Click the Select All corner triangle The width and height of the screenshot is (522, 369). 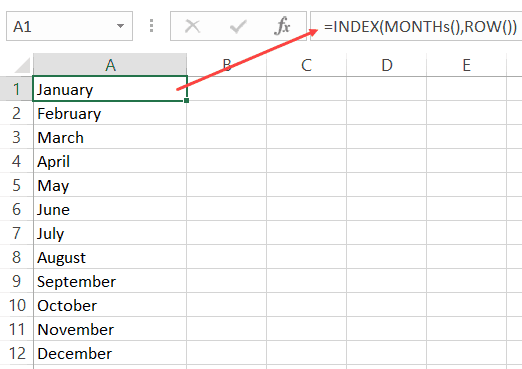click(22, 65)
